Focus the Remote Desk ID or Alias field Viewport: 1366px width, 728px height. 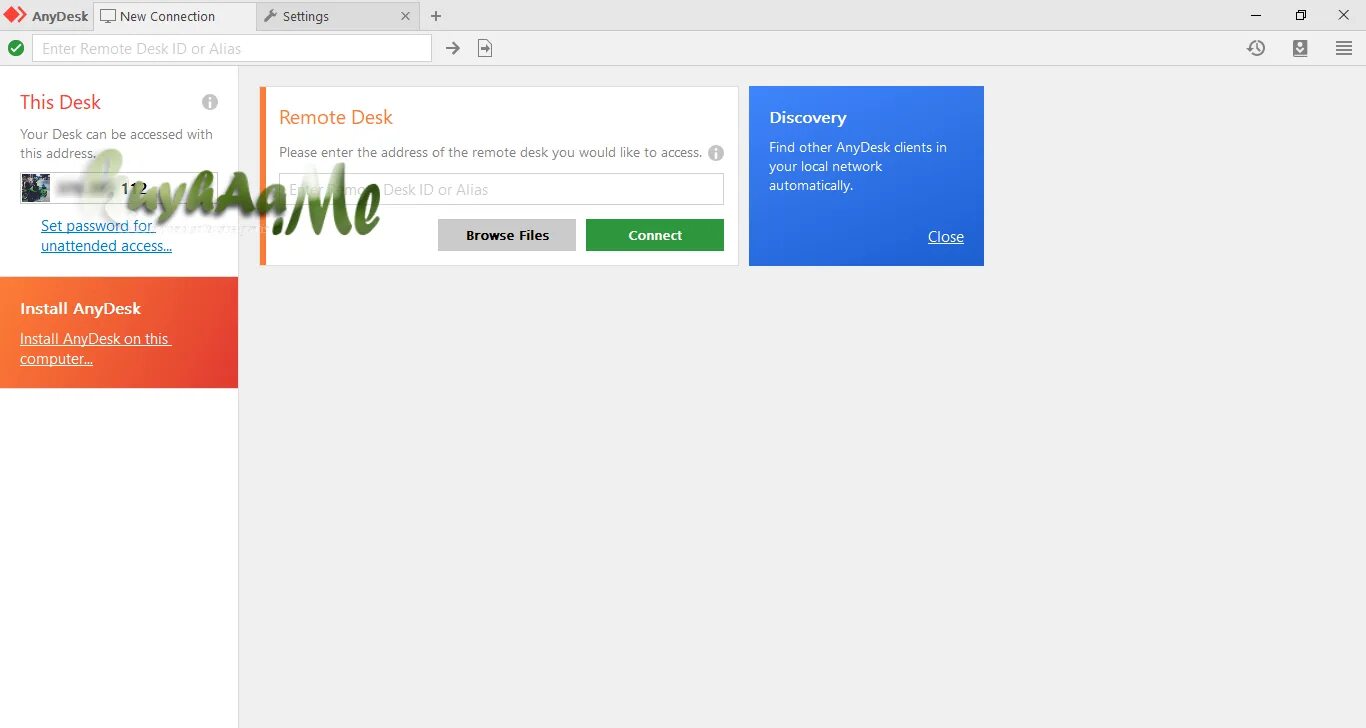[501, 189]
